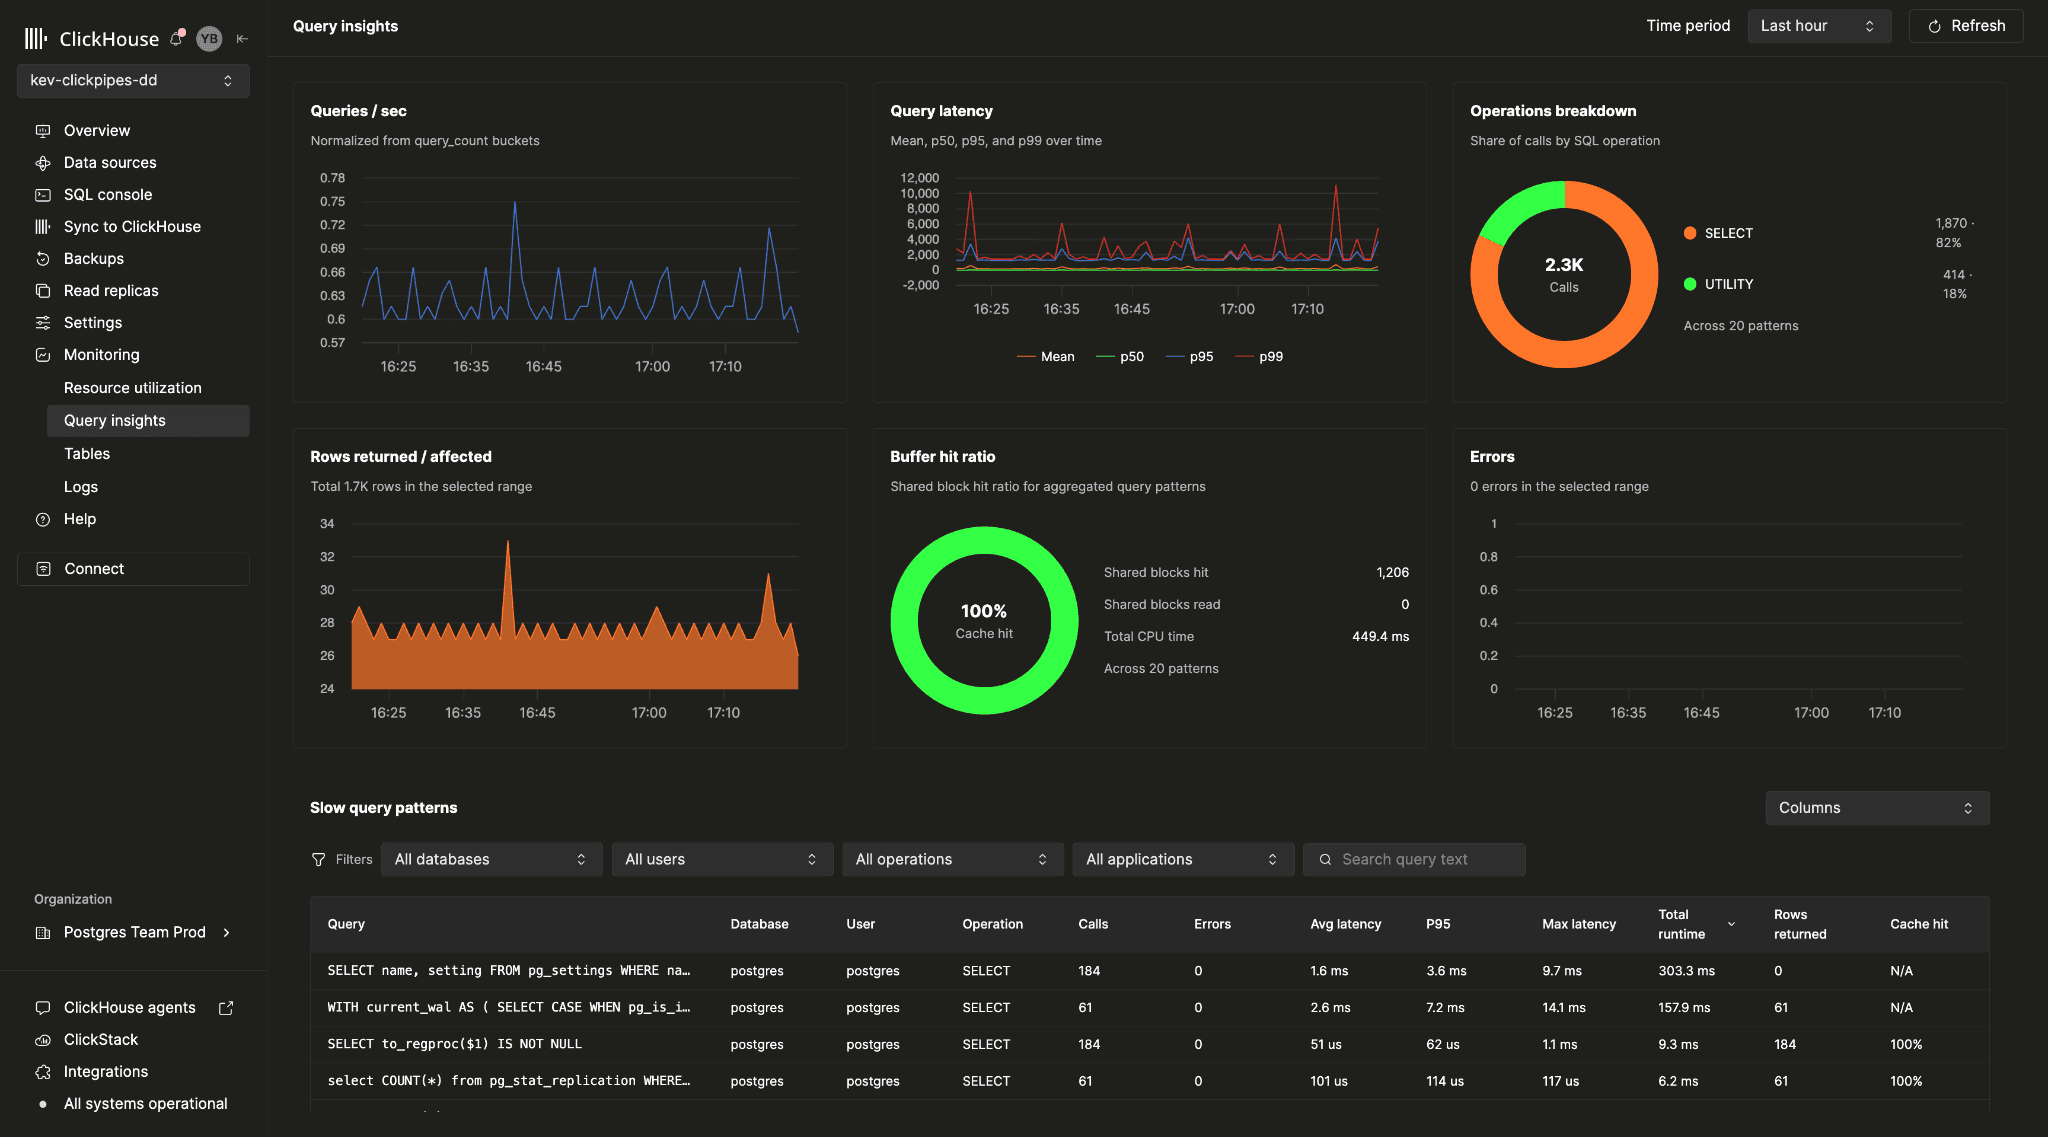
Task: Click the ClickHouse logo icon
Action: point(36,39)
